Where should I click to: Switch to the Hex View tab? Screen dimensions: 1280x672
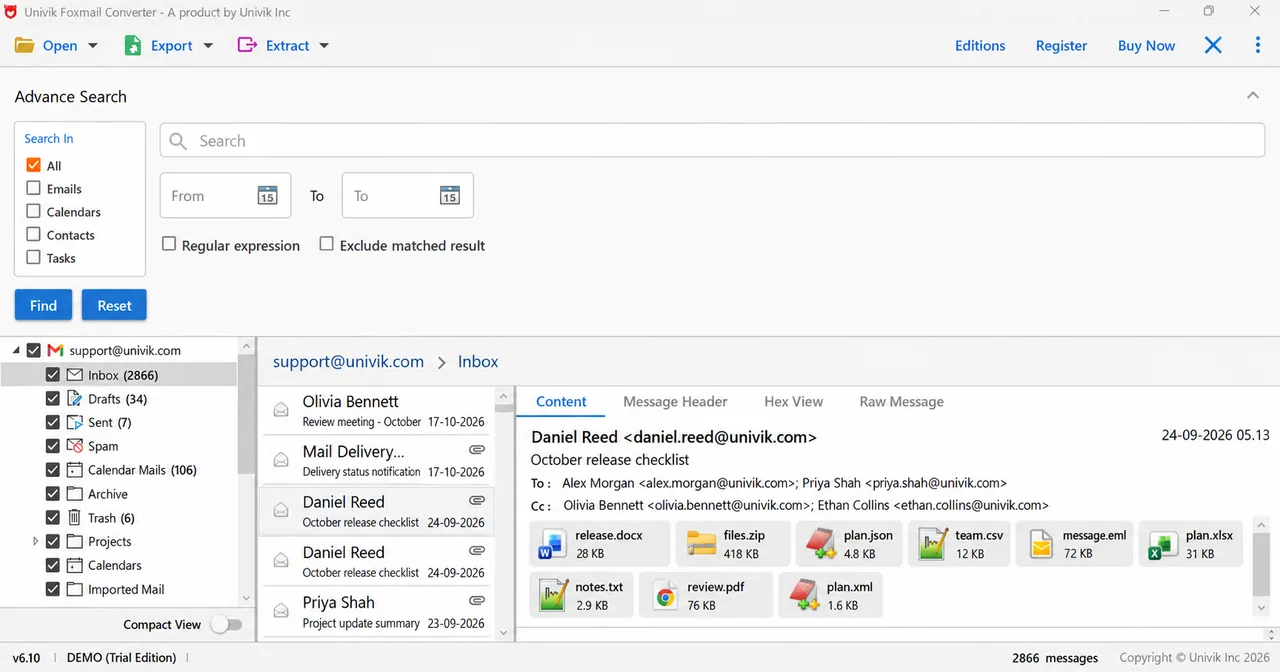(793, 401)
